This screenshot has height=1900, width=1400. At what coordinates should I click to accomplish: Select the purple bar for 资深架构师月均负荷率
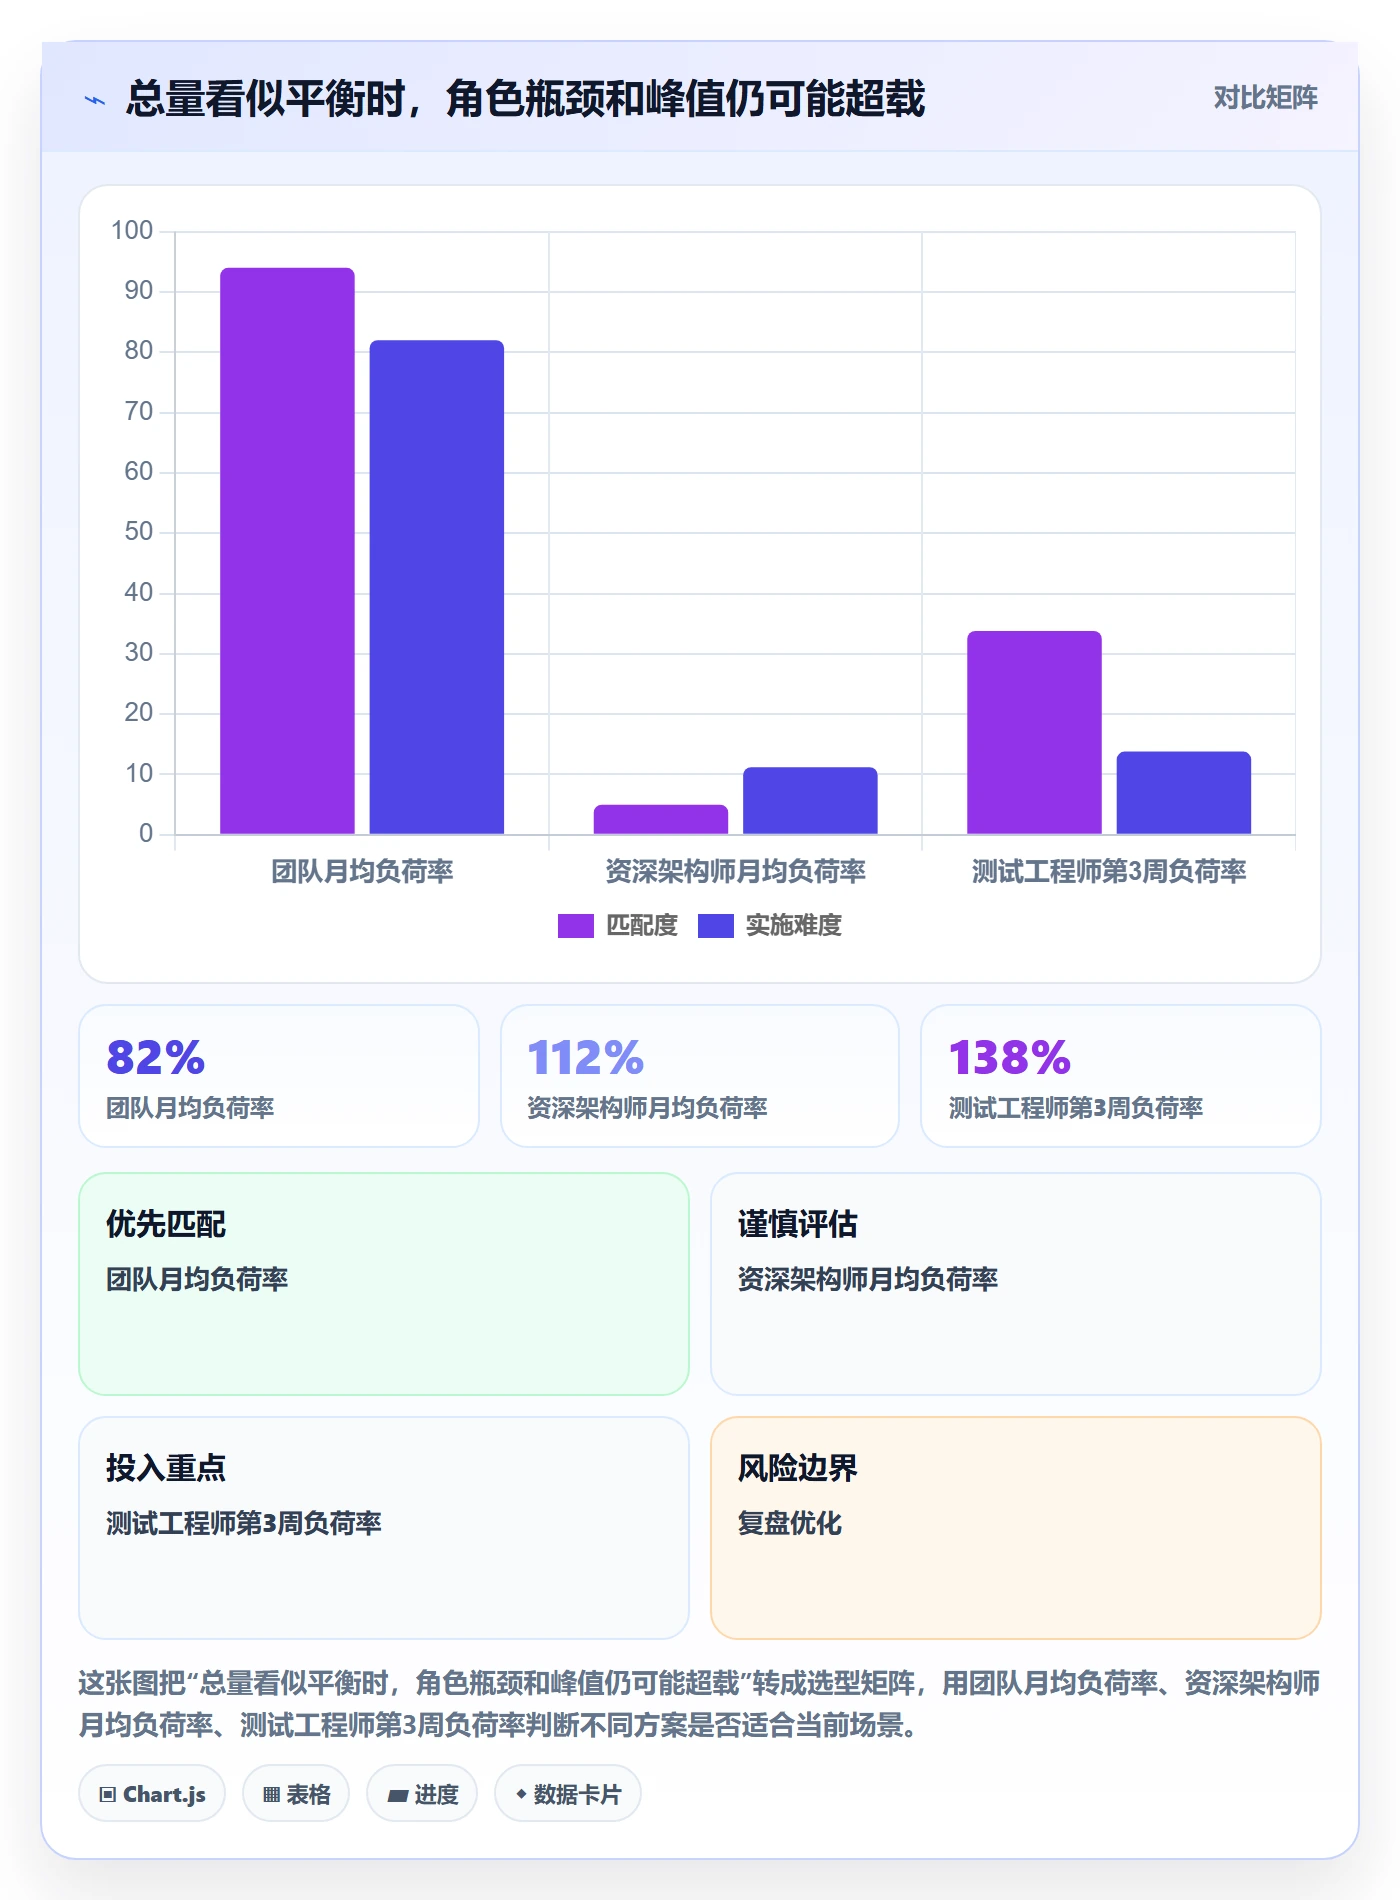tap(661, 819)
